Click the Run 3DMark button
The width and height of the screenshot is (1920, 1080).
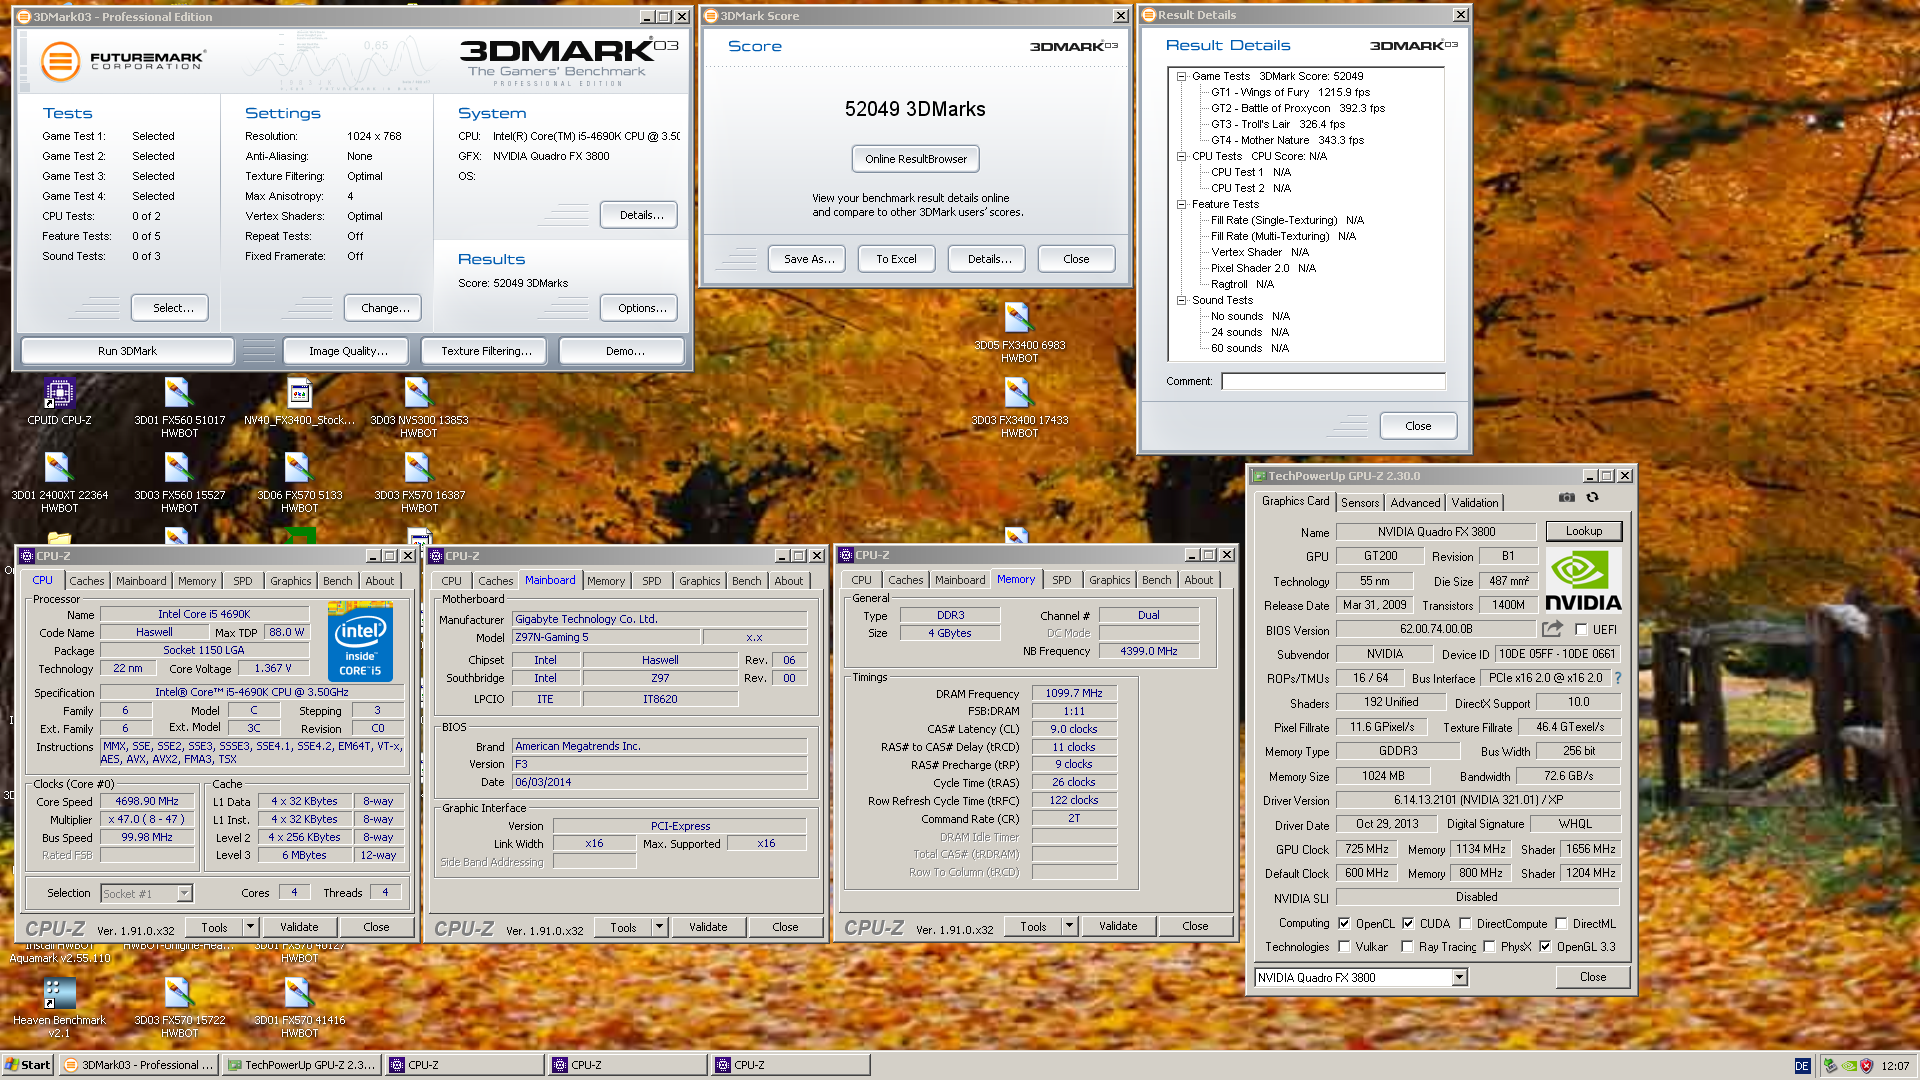(127, 351)
